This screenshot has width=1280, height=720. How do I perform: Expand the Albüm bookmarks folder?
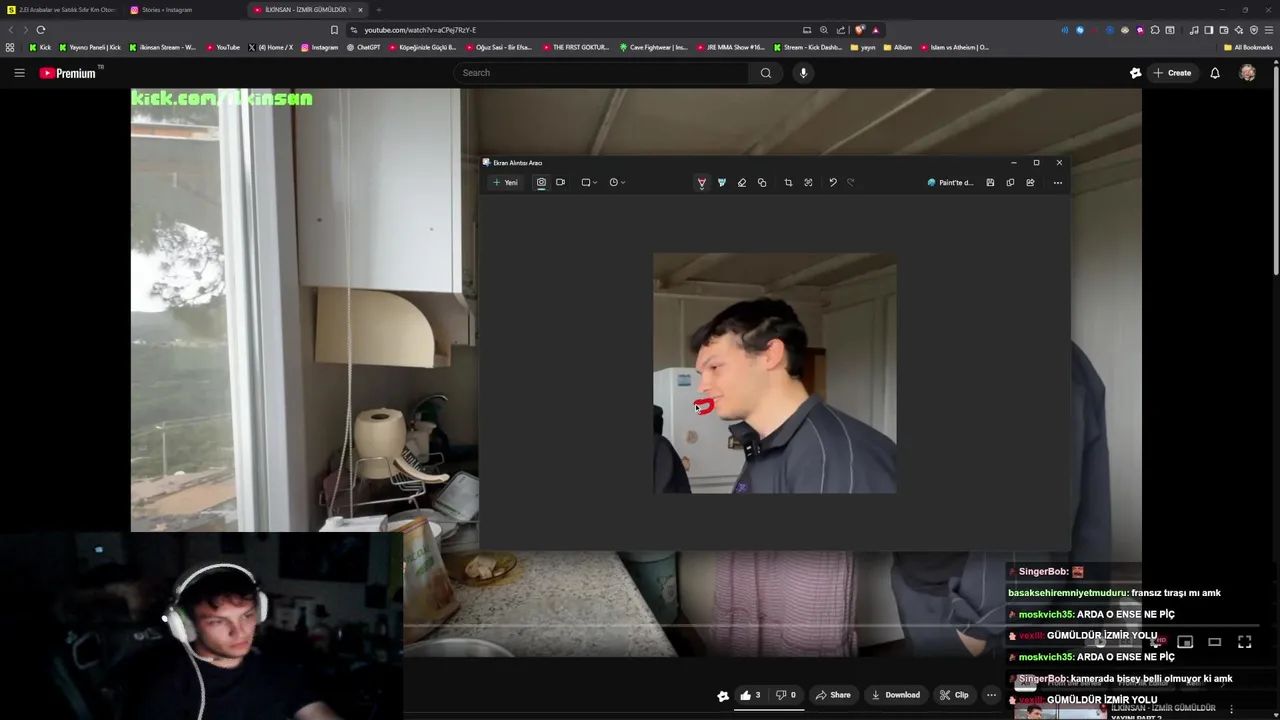pos(898,47)
